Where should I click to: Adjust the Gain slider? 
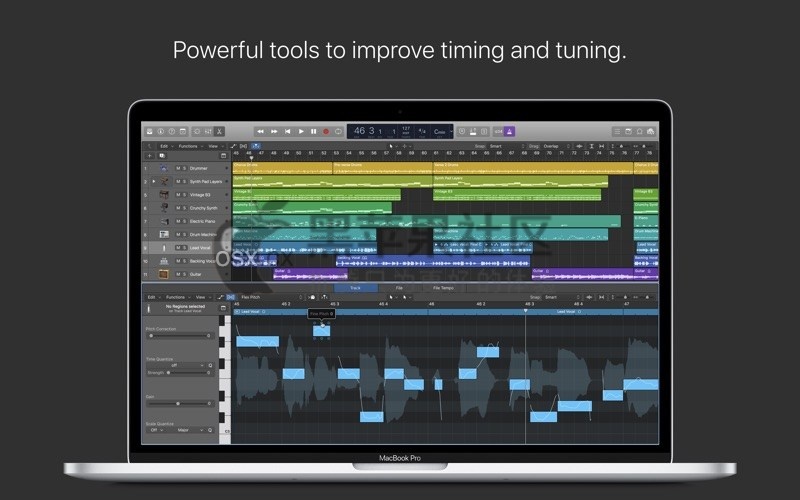click(x=180, y=404)
